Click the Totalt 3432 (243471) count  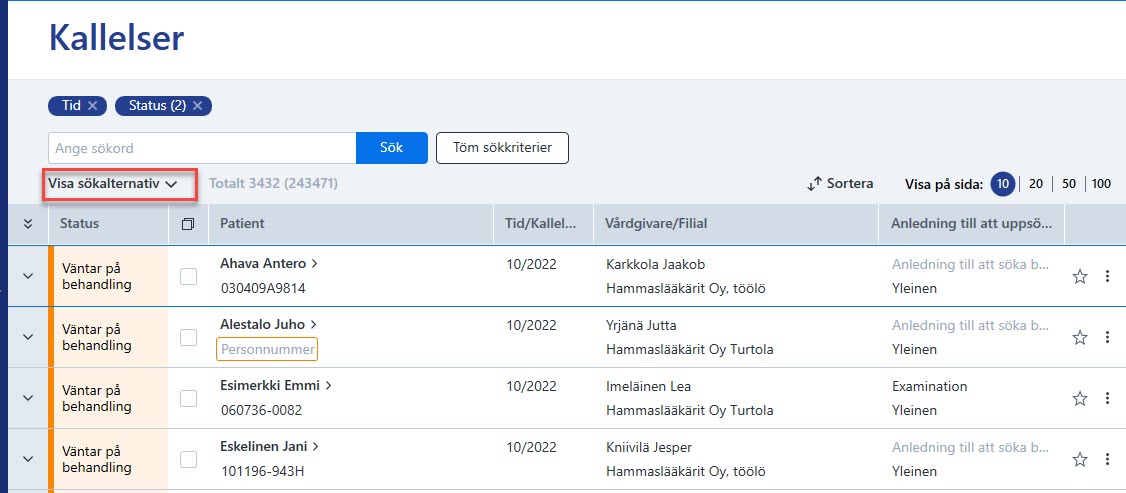click(x=273, y=184)
